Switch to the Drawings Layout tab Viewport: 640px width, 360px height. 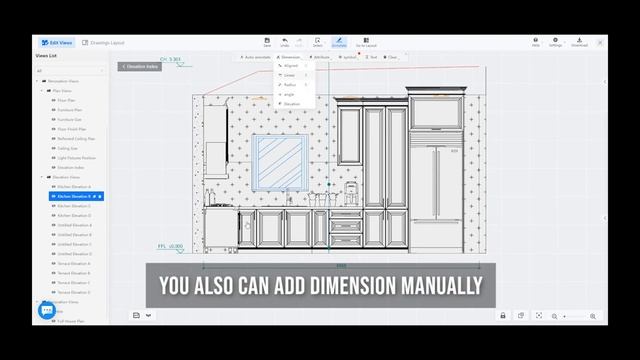103,42
